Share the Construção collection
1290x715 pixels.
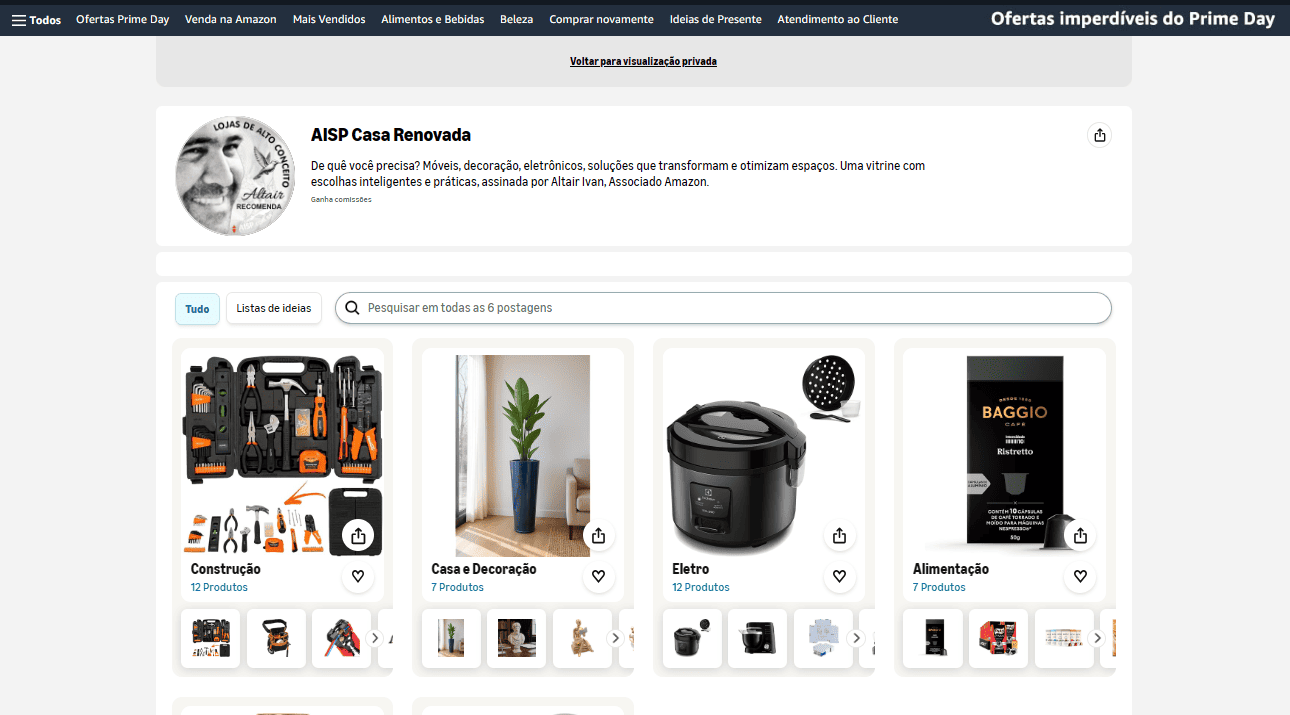pyautogui.click(x=359, y=535)
